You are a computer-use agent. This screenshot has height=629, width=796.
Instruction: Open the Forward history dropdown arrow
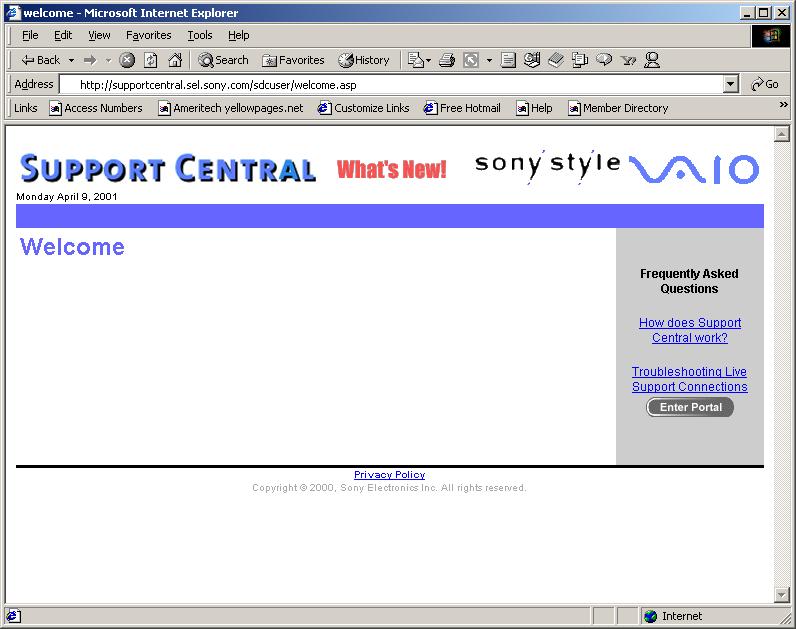108,60
